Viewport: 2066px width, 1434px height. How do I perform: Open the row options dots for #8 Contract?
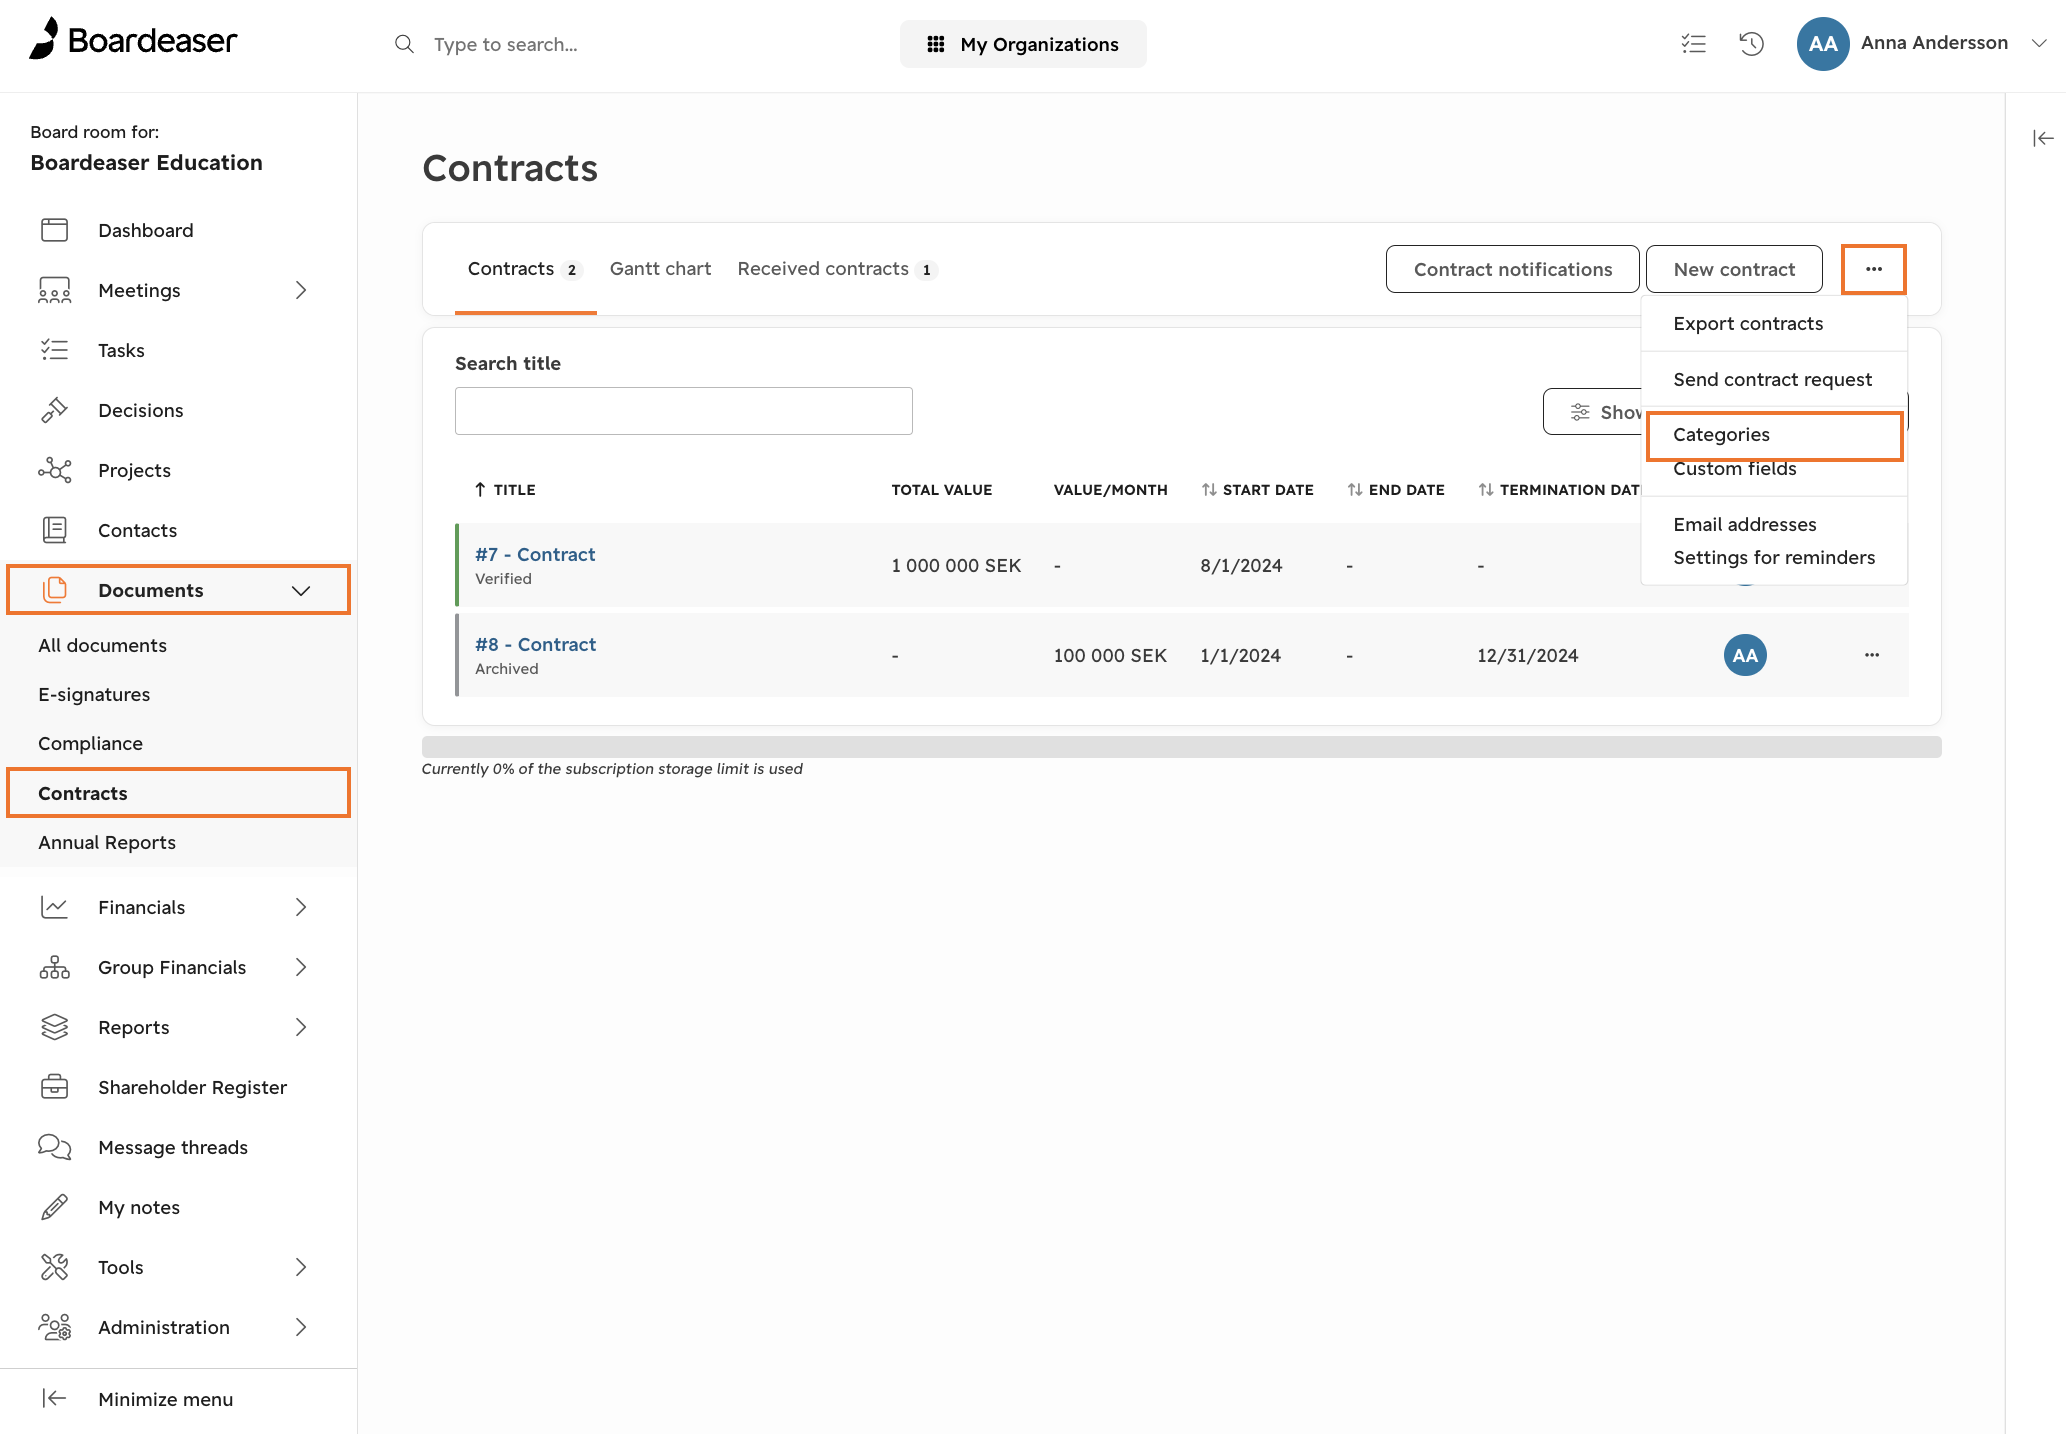1872,655
